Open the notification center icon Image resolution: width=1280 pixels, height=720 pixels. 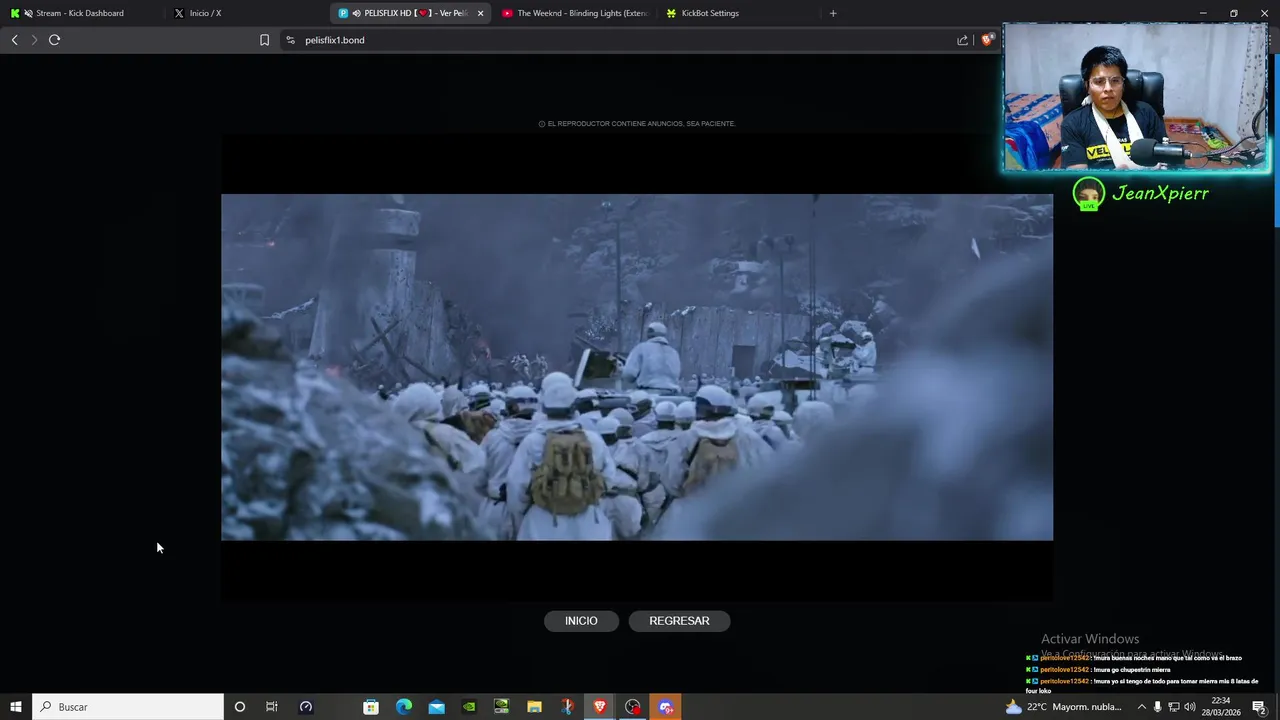[x=1259, y=707]
